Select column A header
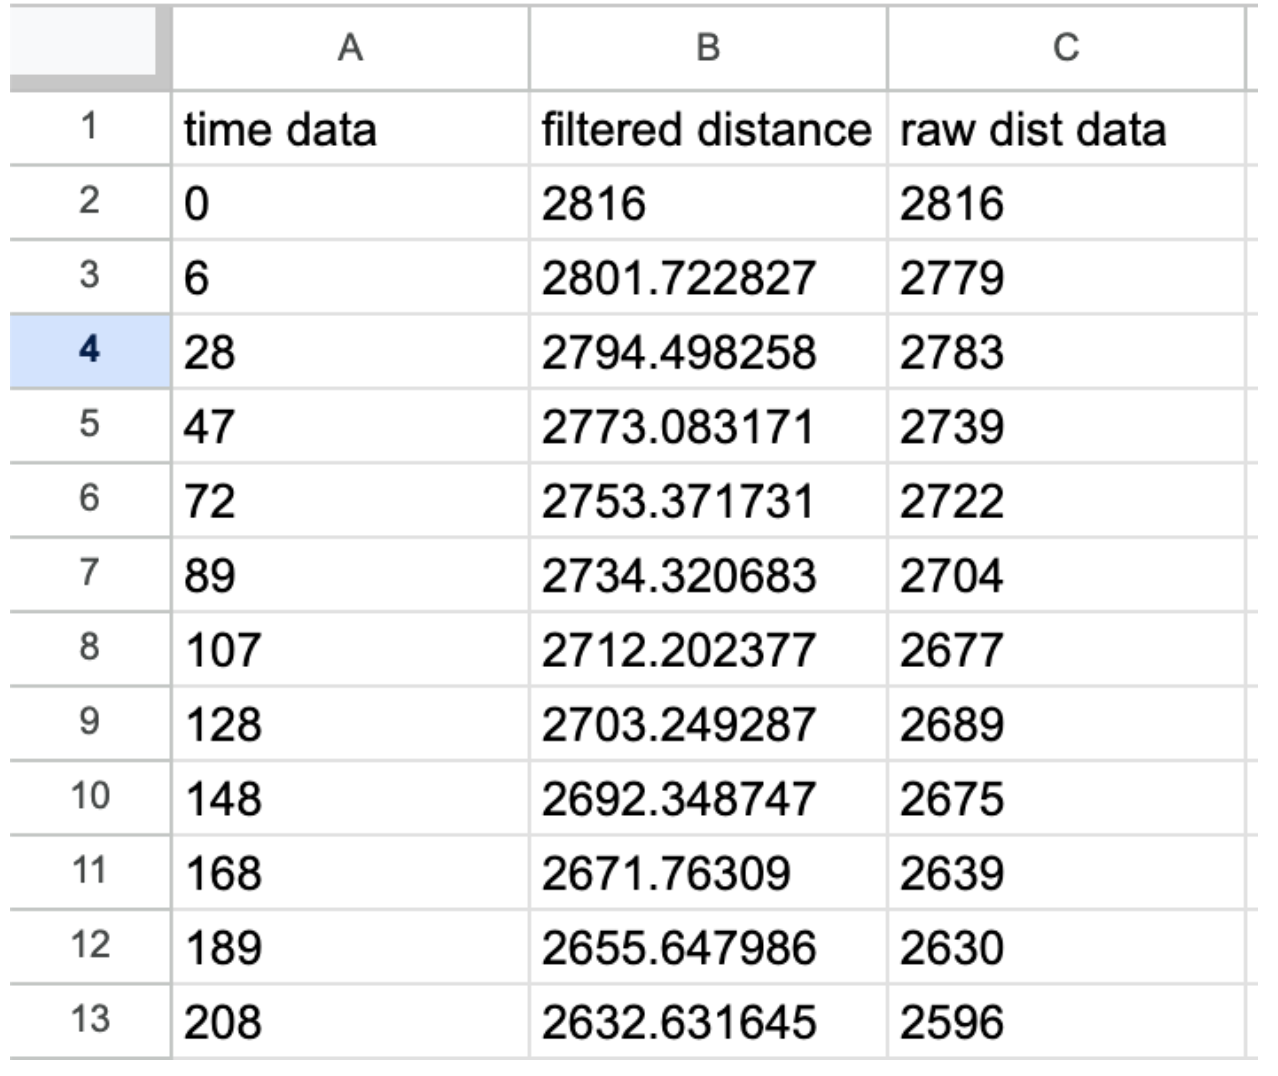The width and height of the screenshot is (1278, 1076). [x=350, y=47]
